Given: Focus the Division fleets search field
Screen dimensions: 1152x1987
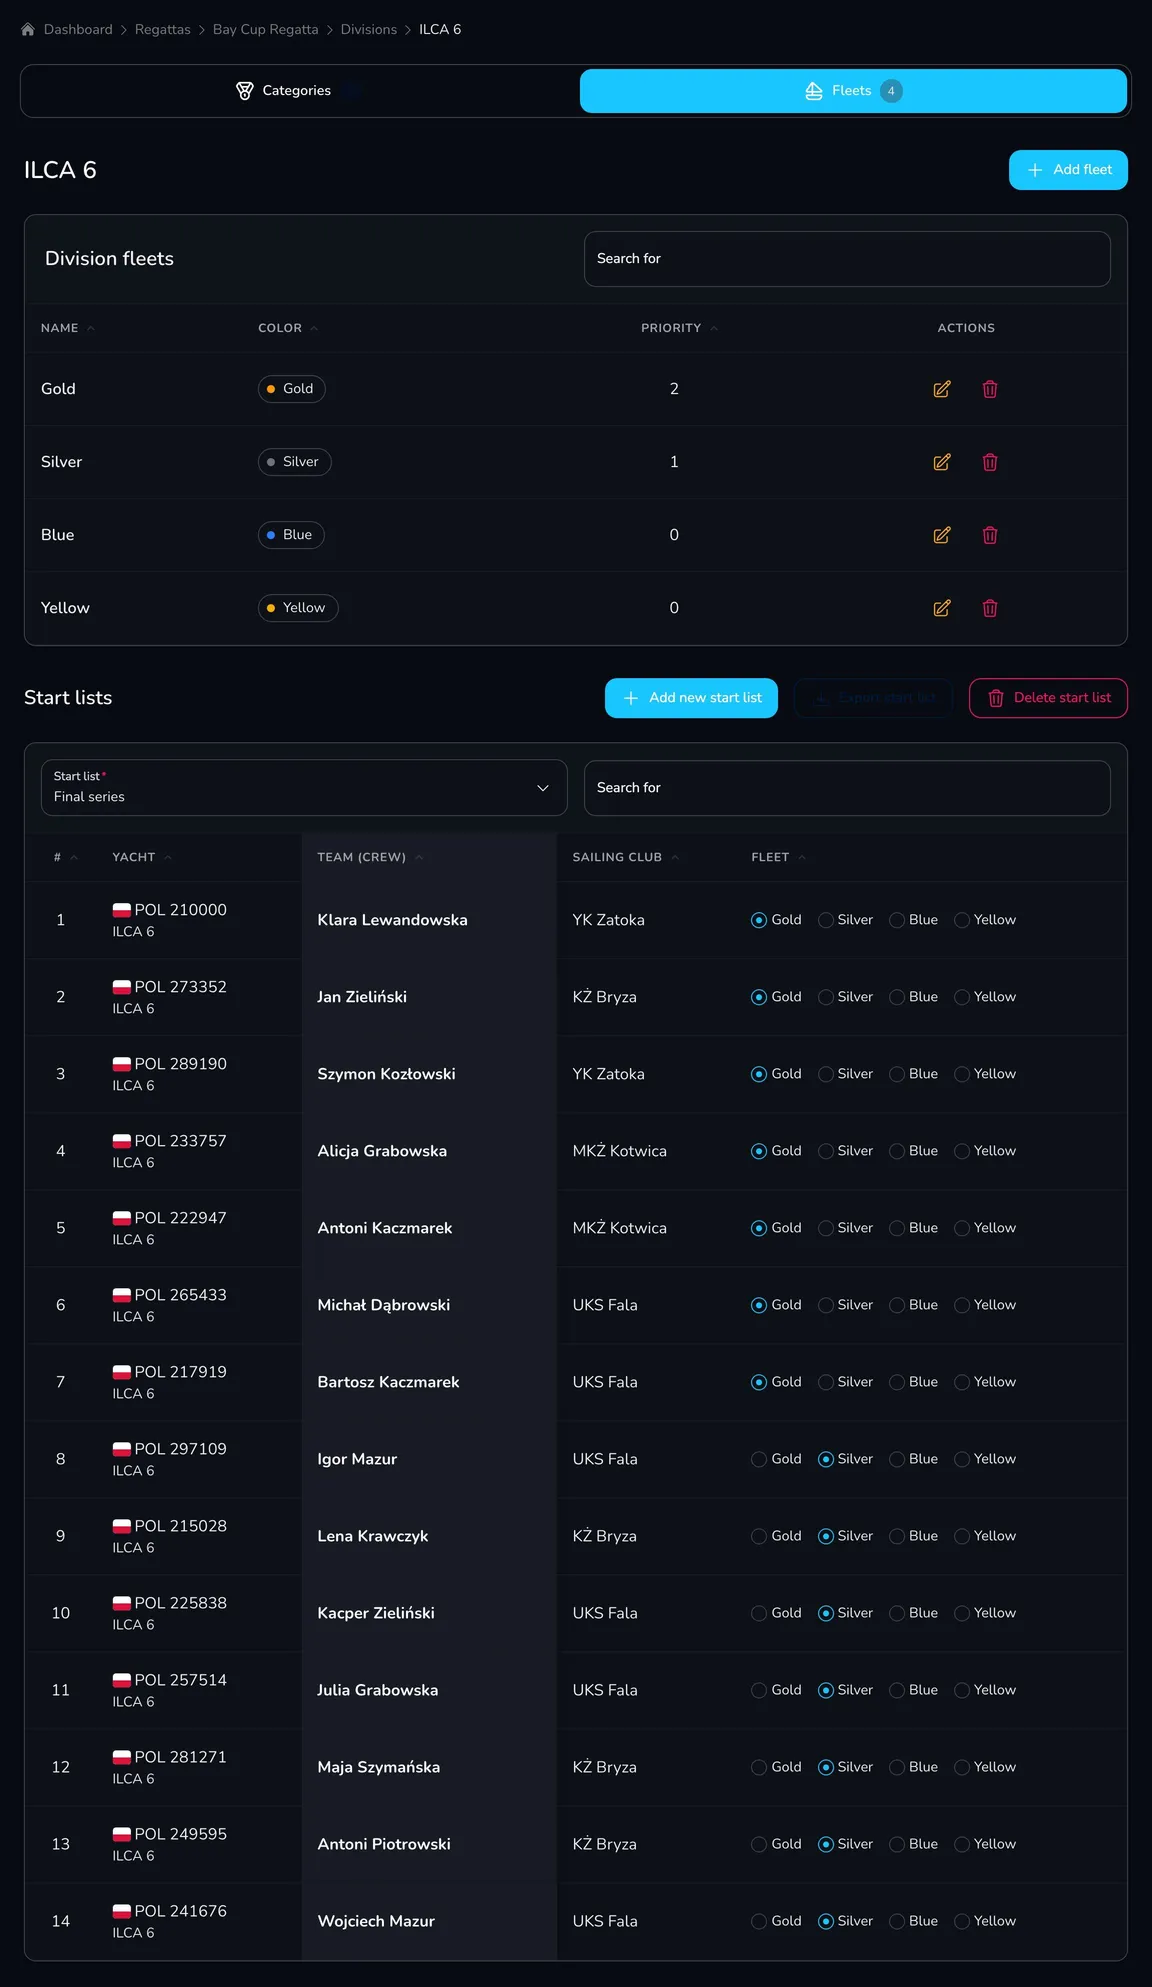Looking at the screenshot, I should click(847, 259).
